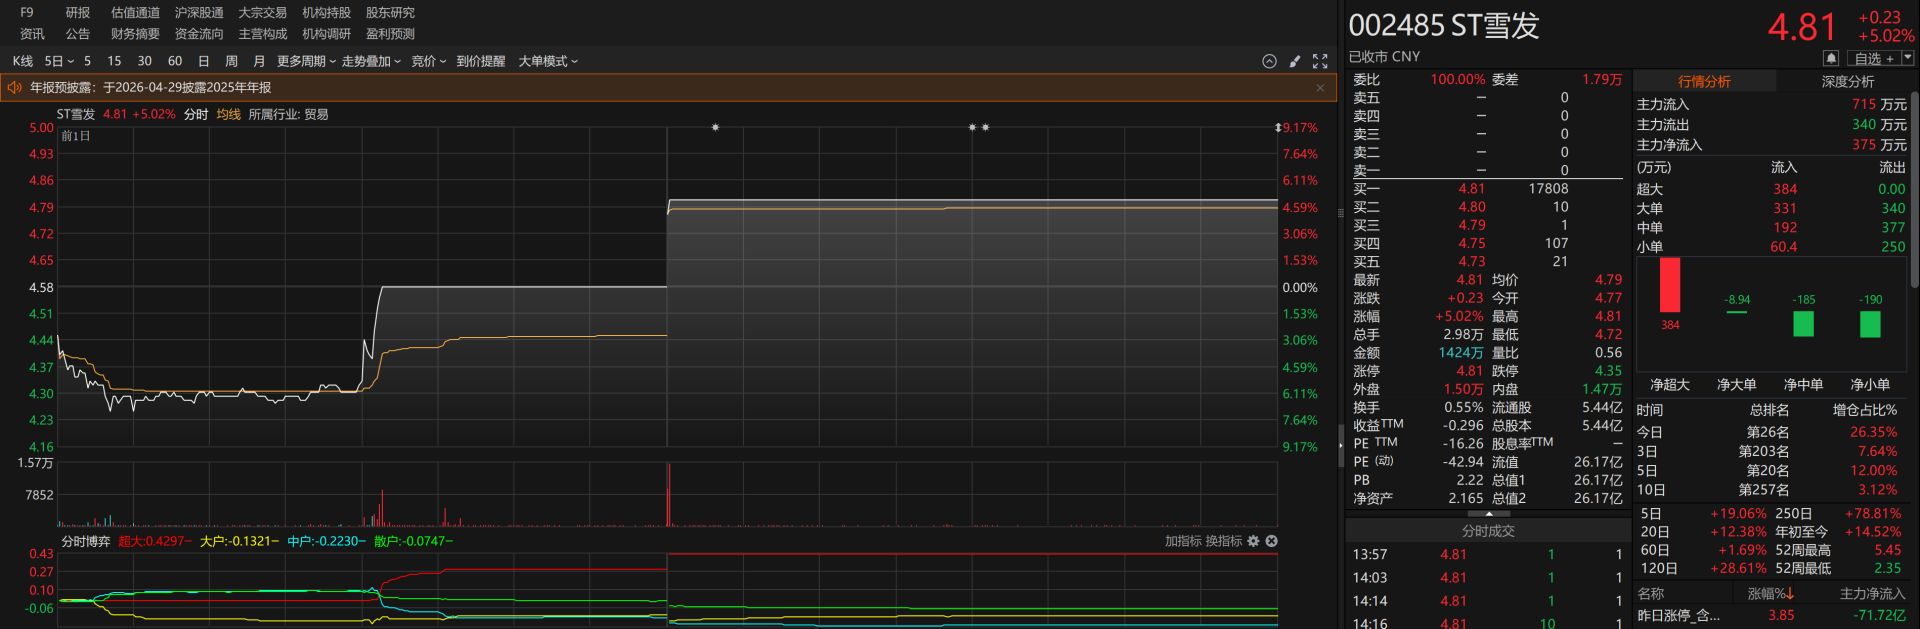The height and width of the screenshot is (629, 1920).
Task: Click the price alert bell icon
Action: pos(1831,59)
